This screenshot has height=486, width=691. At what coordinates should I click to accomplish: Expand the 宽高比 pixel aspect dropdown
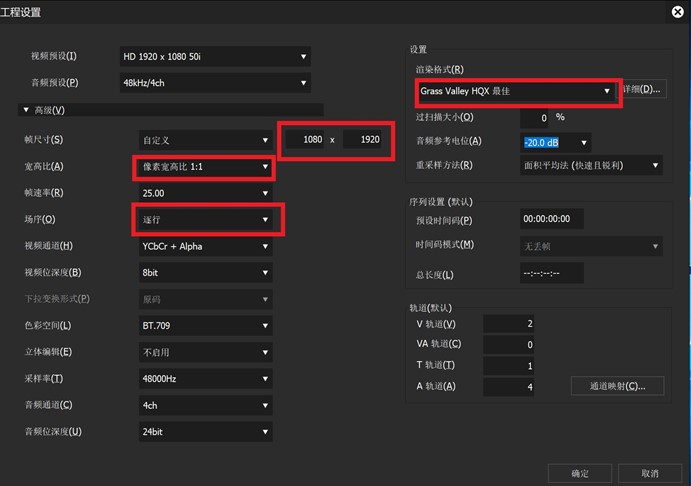click(205, 166)
